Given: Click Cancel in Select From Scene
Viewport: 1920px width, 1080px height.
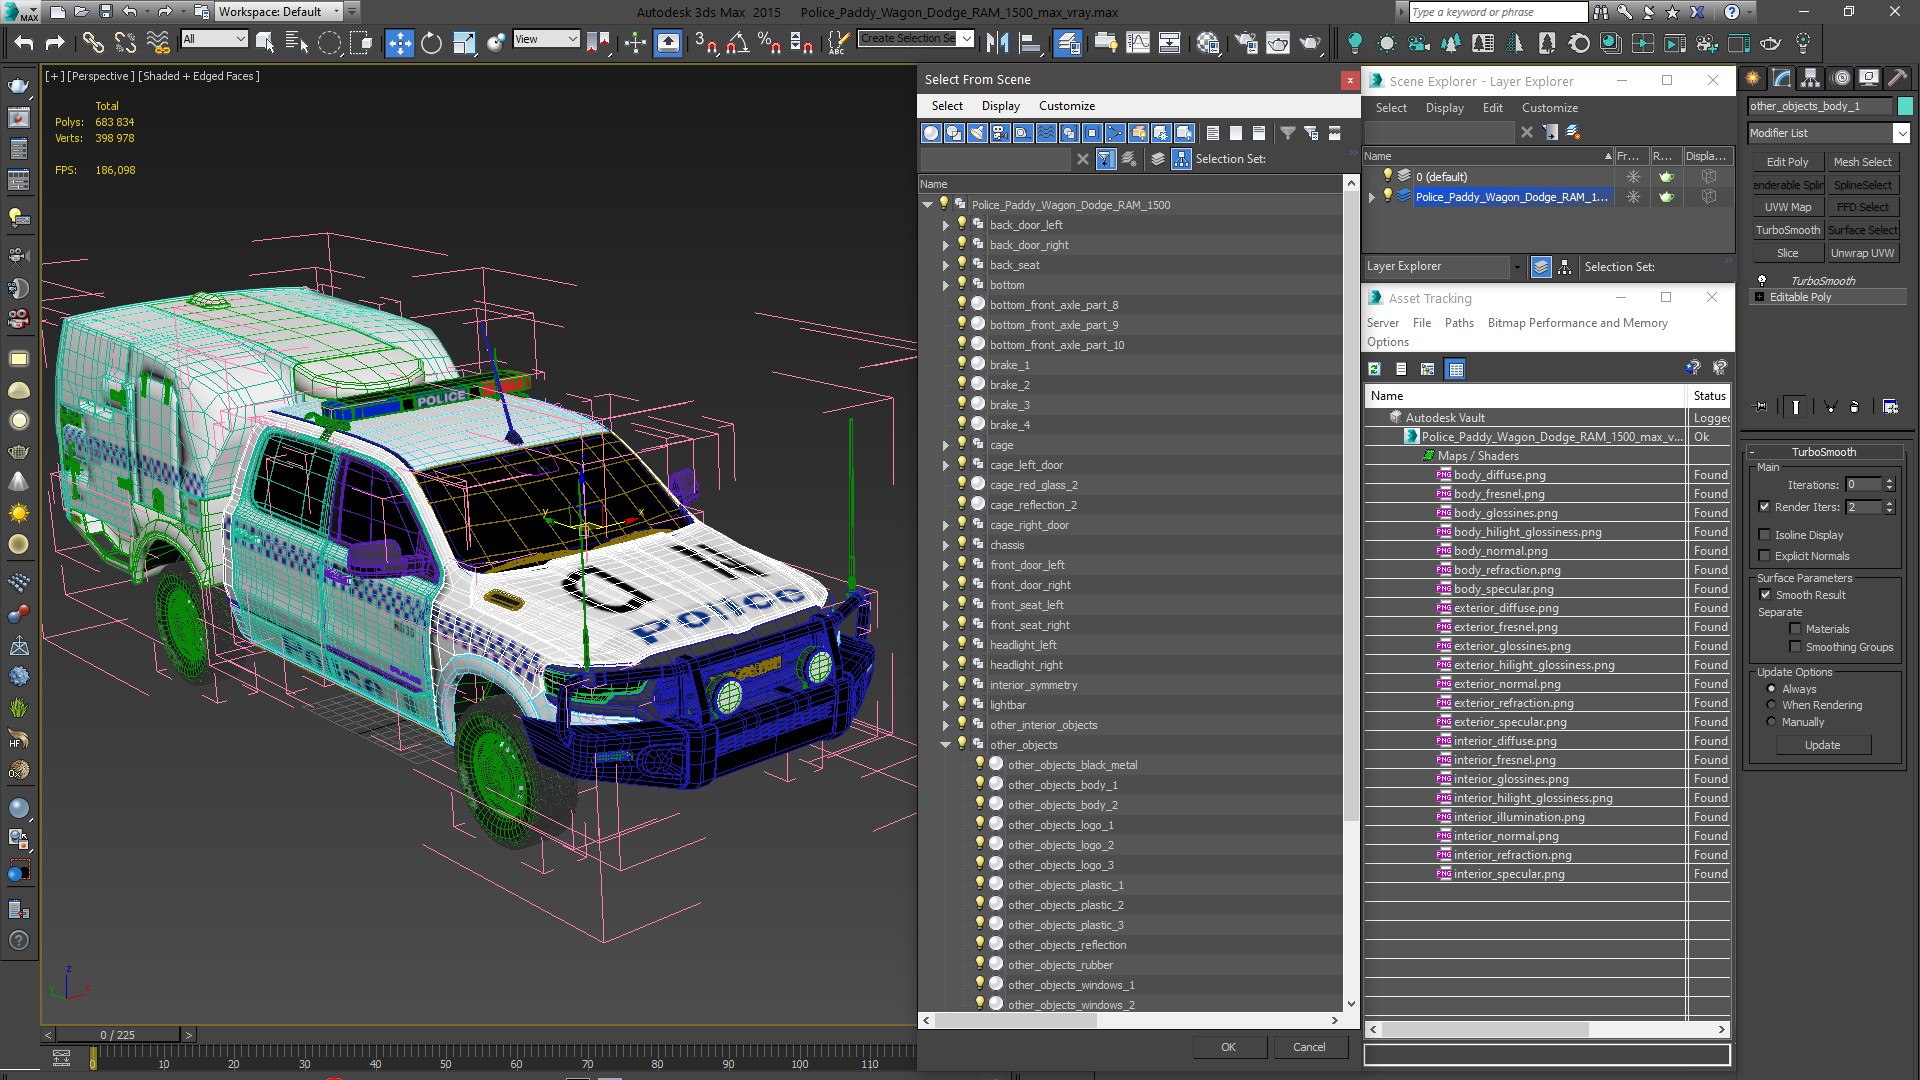Looking at the screenshot, I should 1309,1047.
